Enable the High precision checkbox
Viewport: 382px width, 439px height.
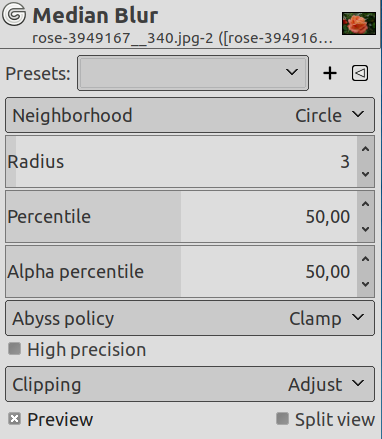14,349
